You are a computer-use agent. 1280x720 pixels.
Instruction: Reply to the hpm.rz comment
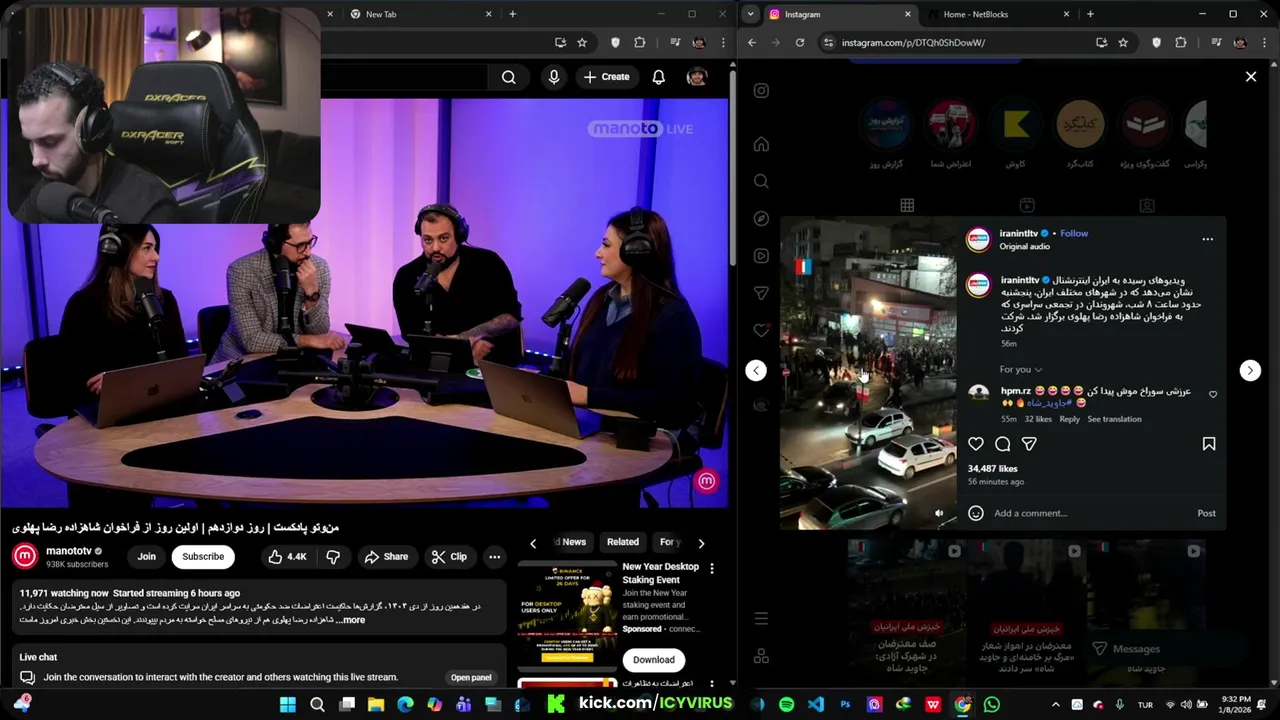[1069, 419]
